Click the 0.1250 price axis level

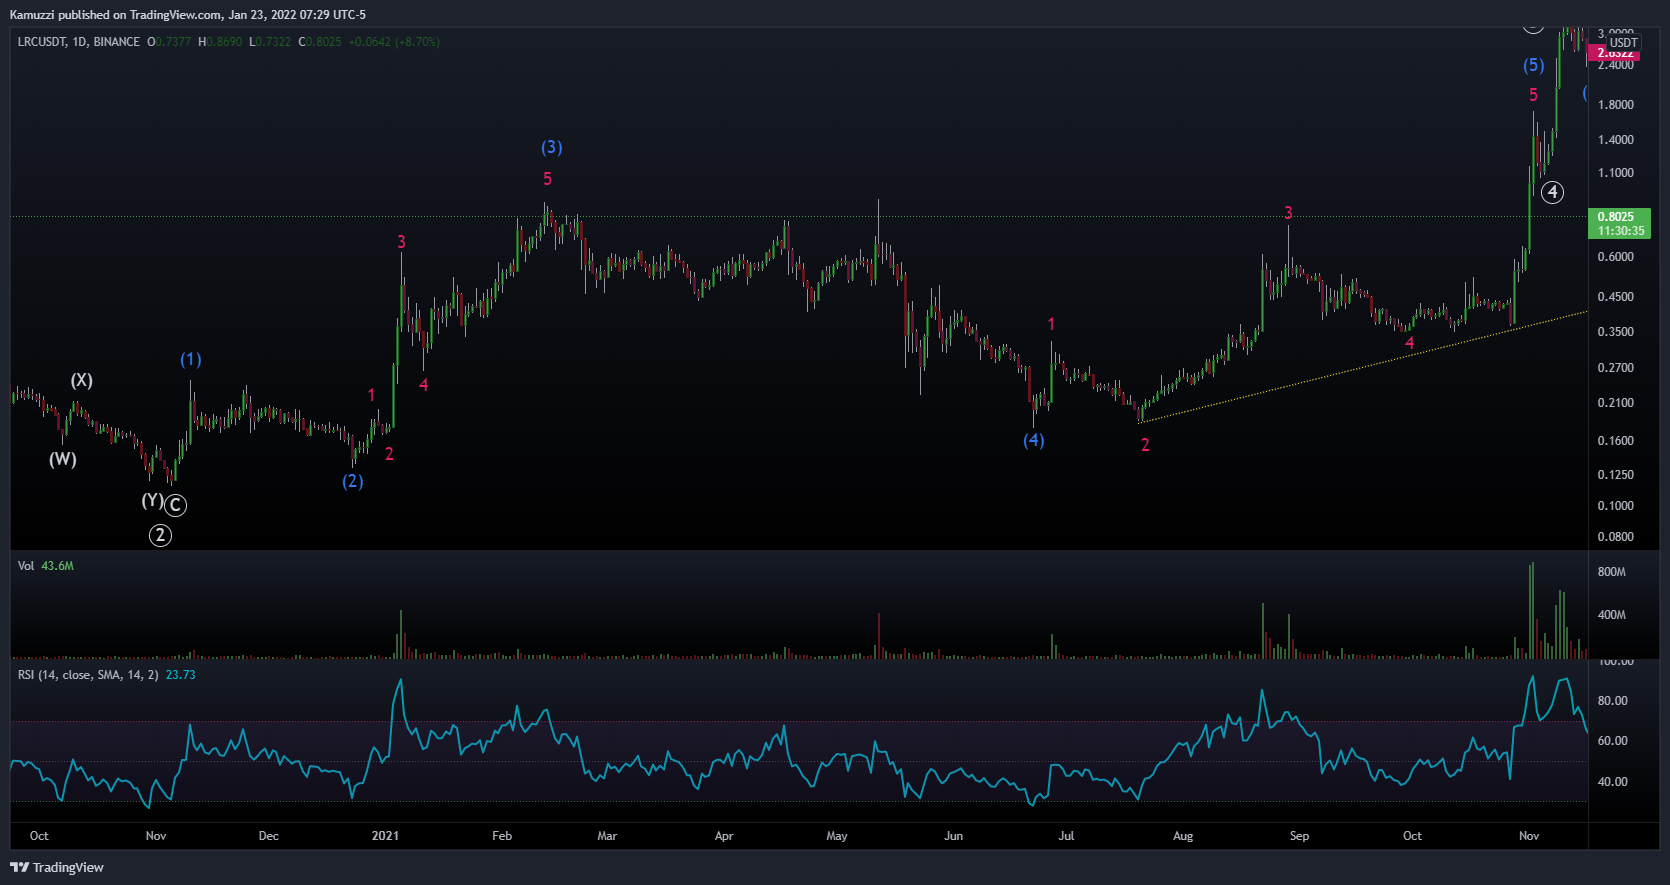[1616, 475]
